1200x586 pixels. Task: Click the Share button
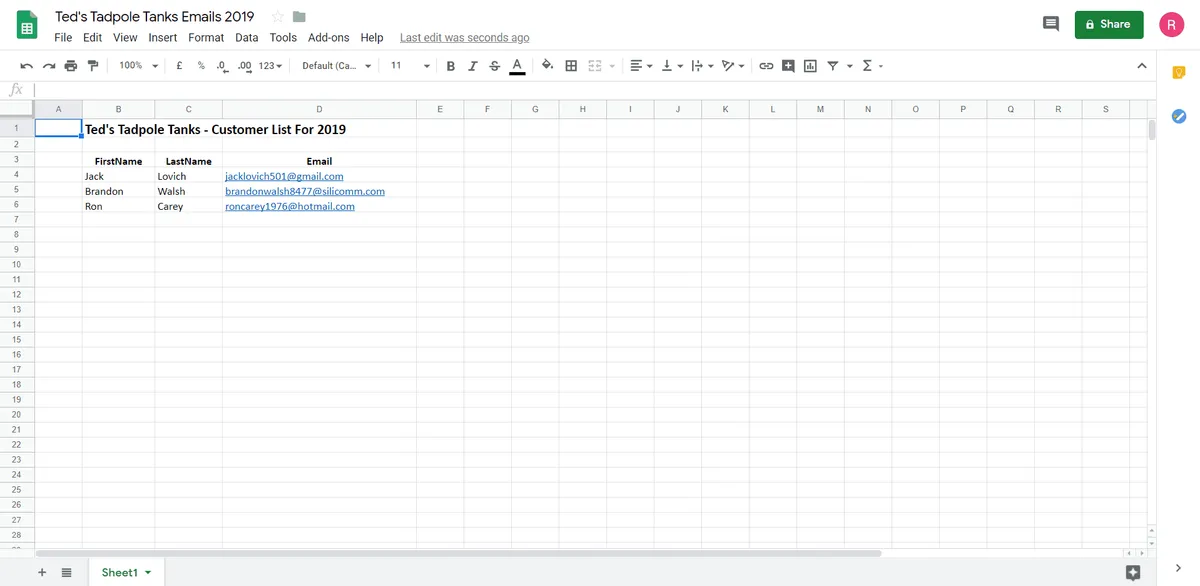1109,24
